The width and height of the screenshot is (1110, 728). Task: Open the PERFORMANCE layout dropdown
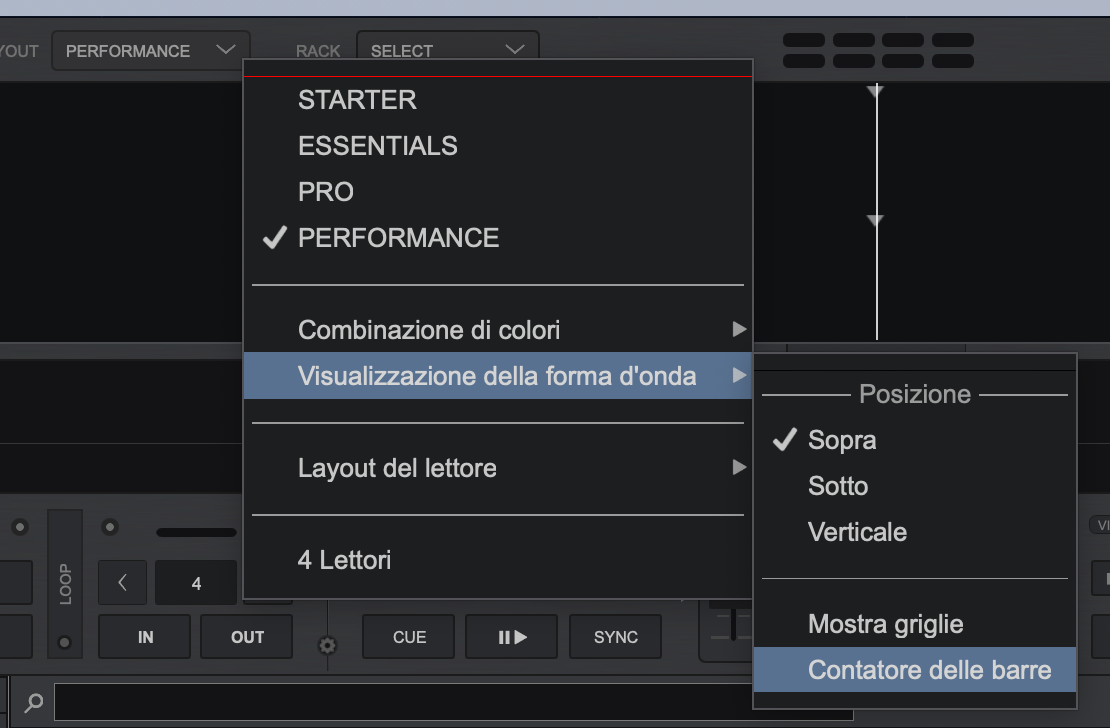coord(150,50)
